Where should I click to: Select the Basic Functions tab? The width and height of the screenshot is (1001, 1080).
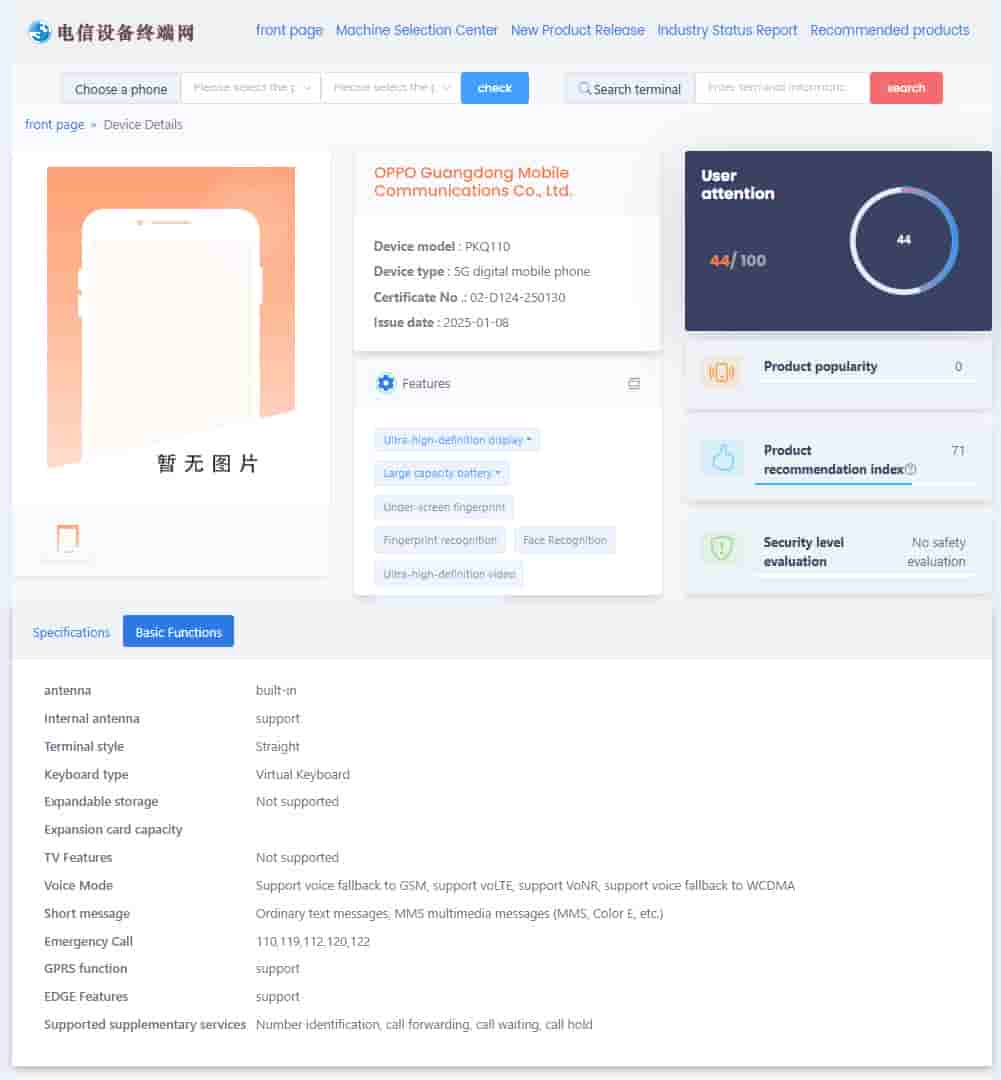click(x=178, y=632)
